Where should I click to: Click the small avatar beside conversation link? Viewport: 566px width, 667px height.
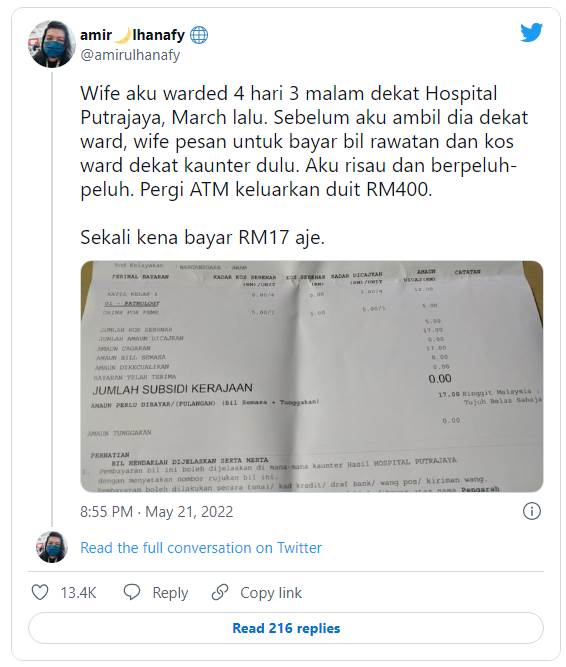pyautogui.click(x=52, y=547)
